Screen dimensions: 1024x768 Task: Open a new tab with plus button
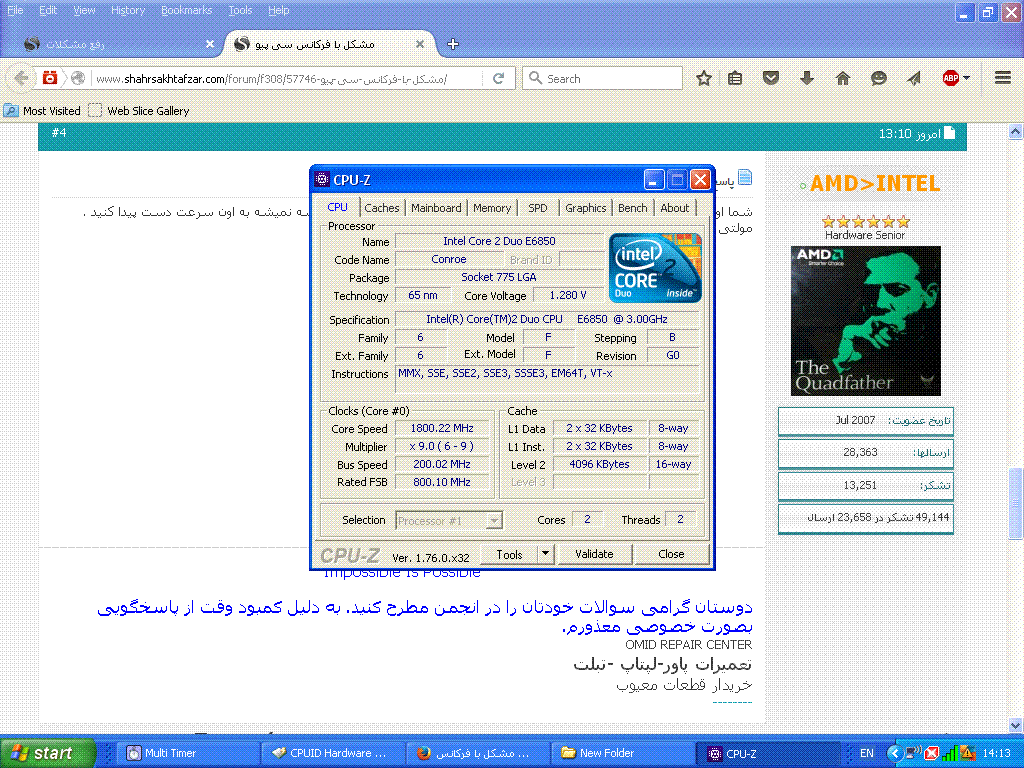[453, 44]
